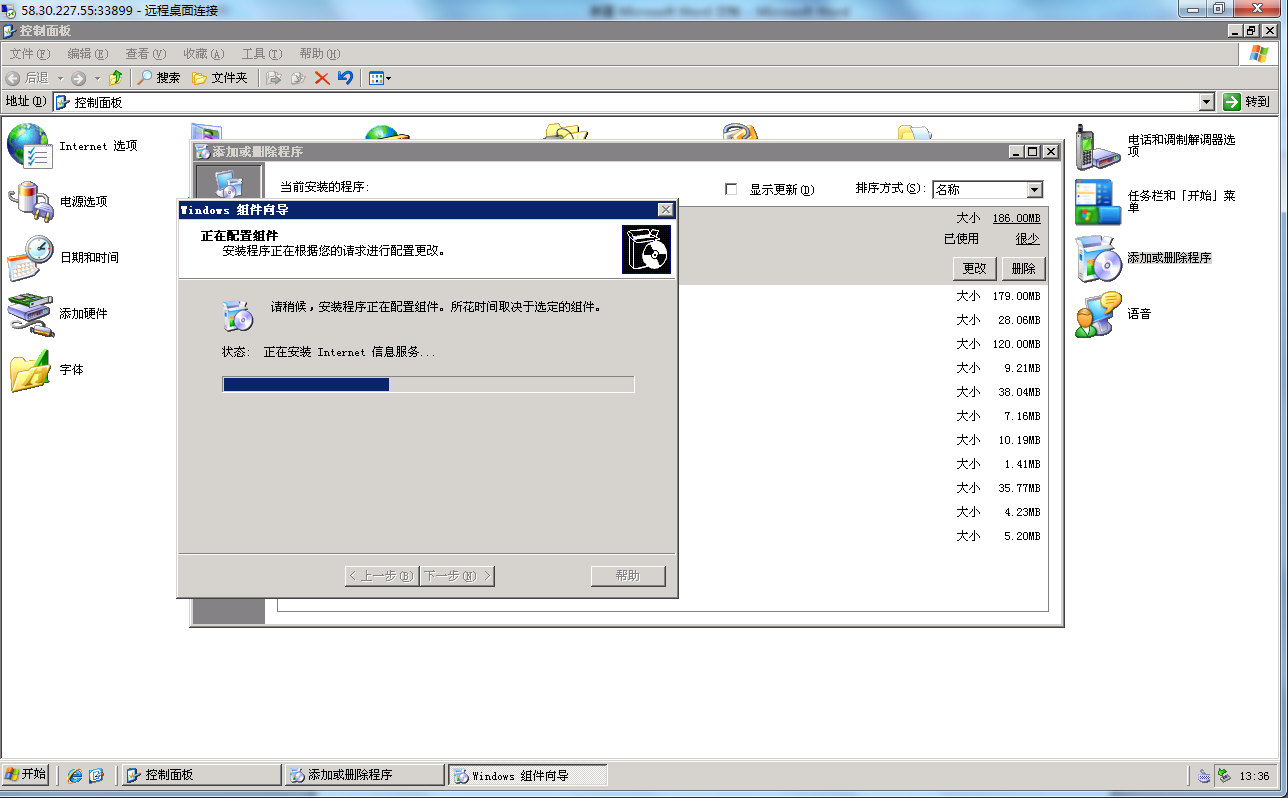Click the 删除 button
Image resolution: width=1288 pixels, height=798 pixels.
coord(1023,268)
